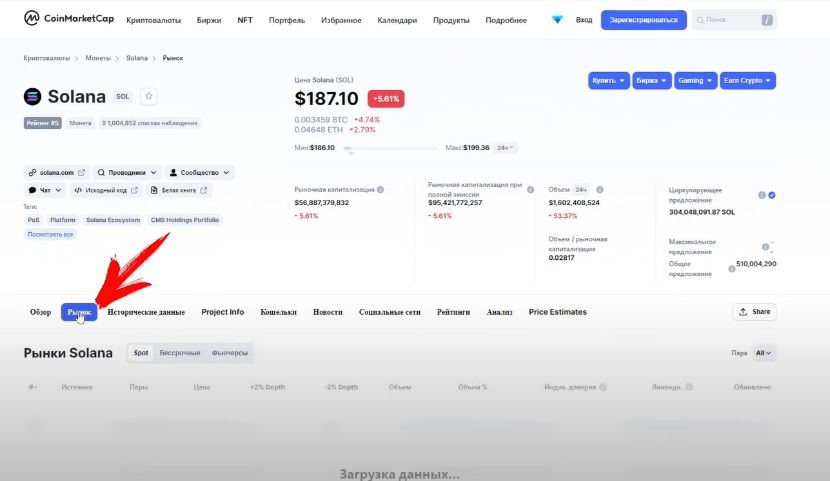
Task: Open the Купить dropdown
Action: (608, 80)
